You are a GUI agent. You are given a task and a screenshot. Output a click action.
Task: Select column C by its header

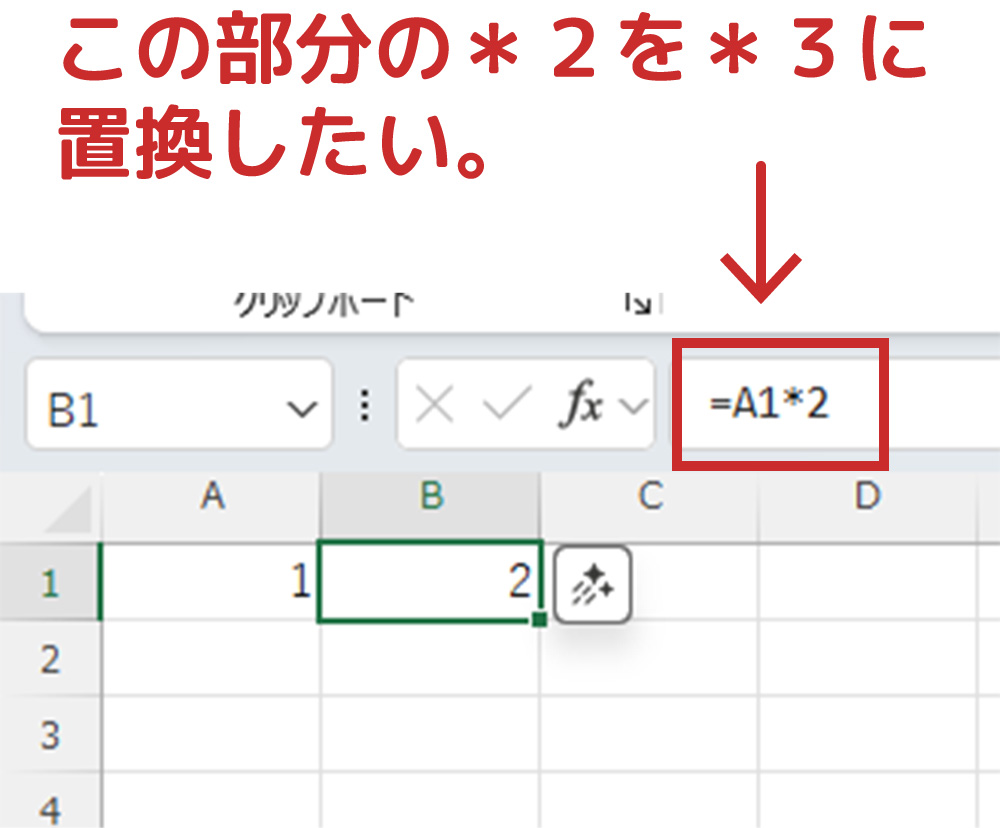(650, 496)
